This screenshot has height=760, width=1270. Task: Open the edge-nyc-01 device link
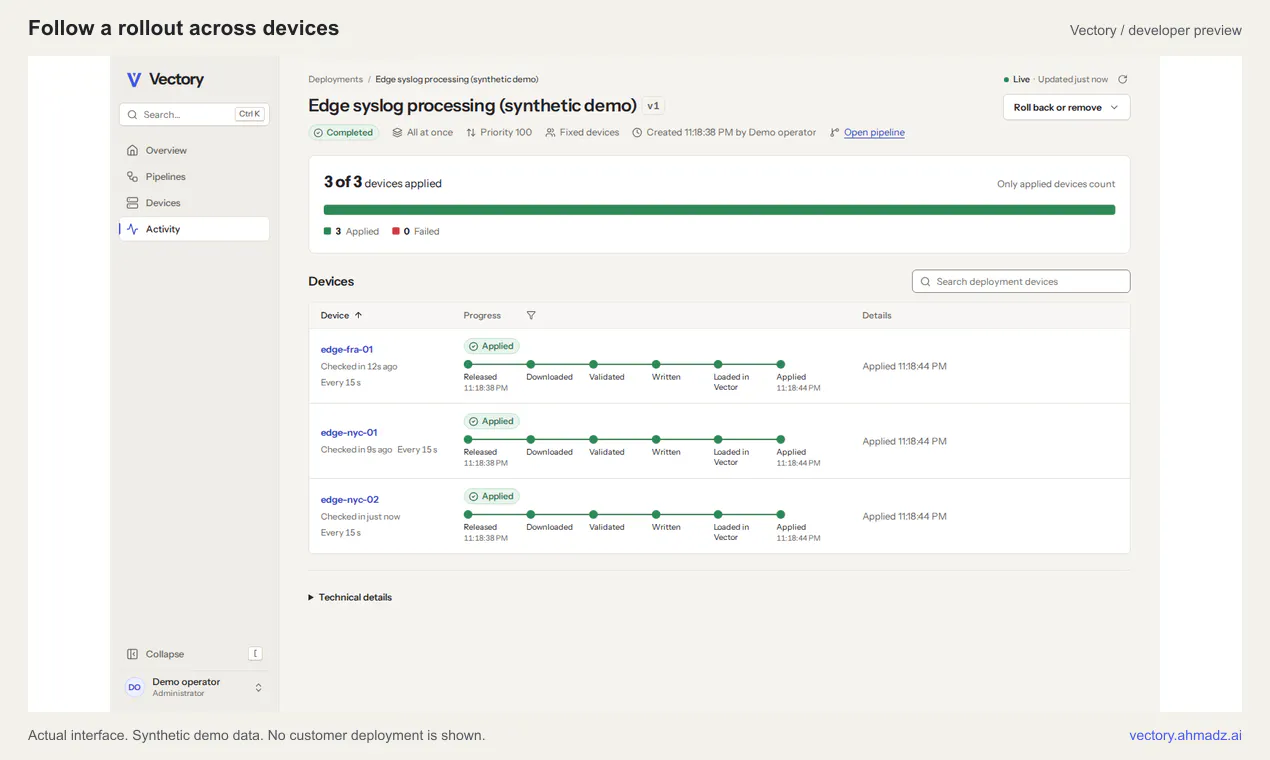pyautogui.click(x=349, y=432)
